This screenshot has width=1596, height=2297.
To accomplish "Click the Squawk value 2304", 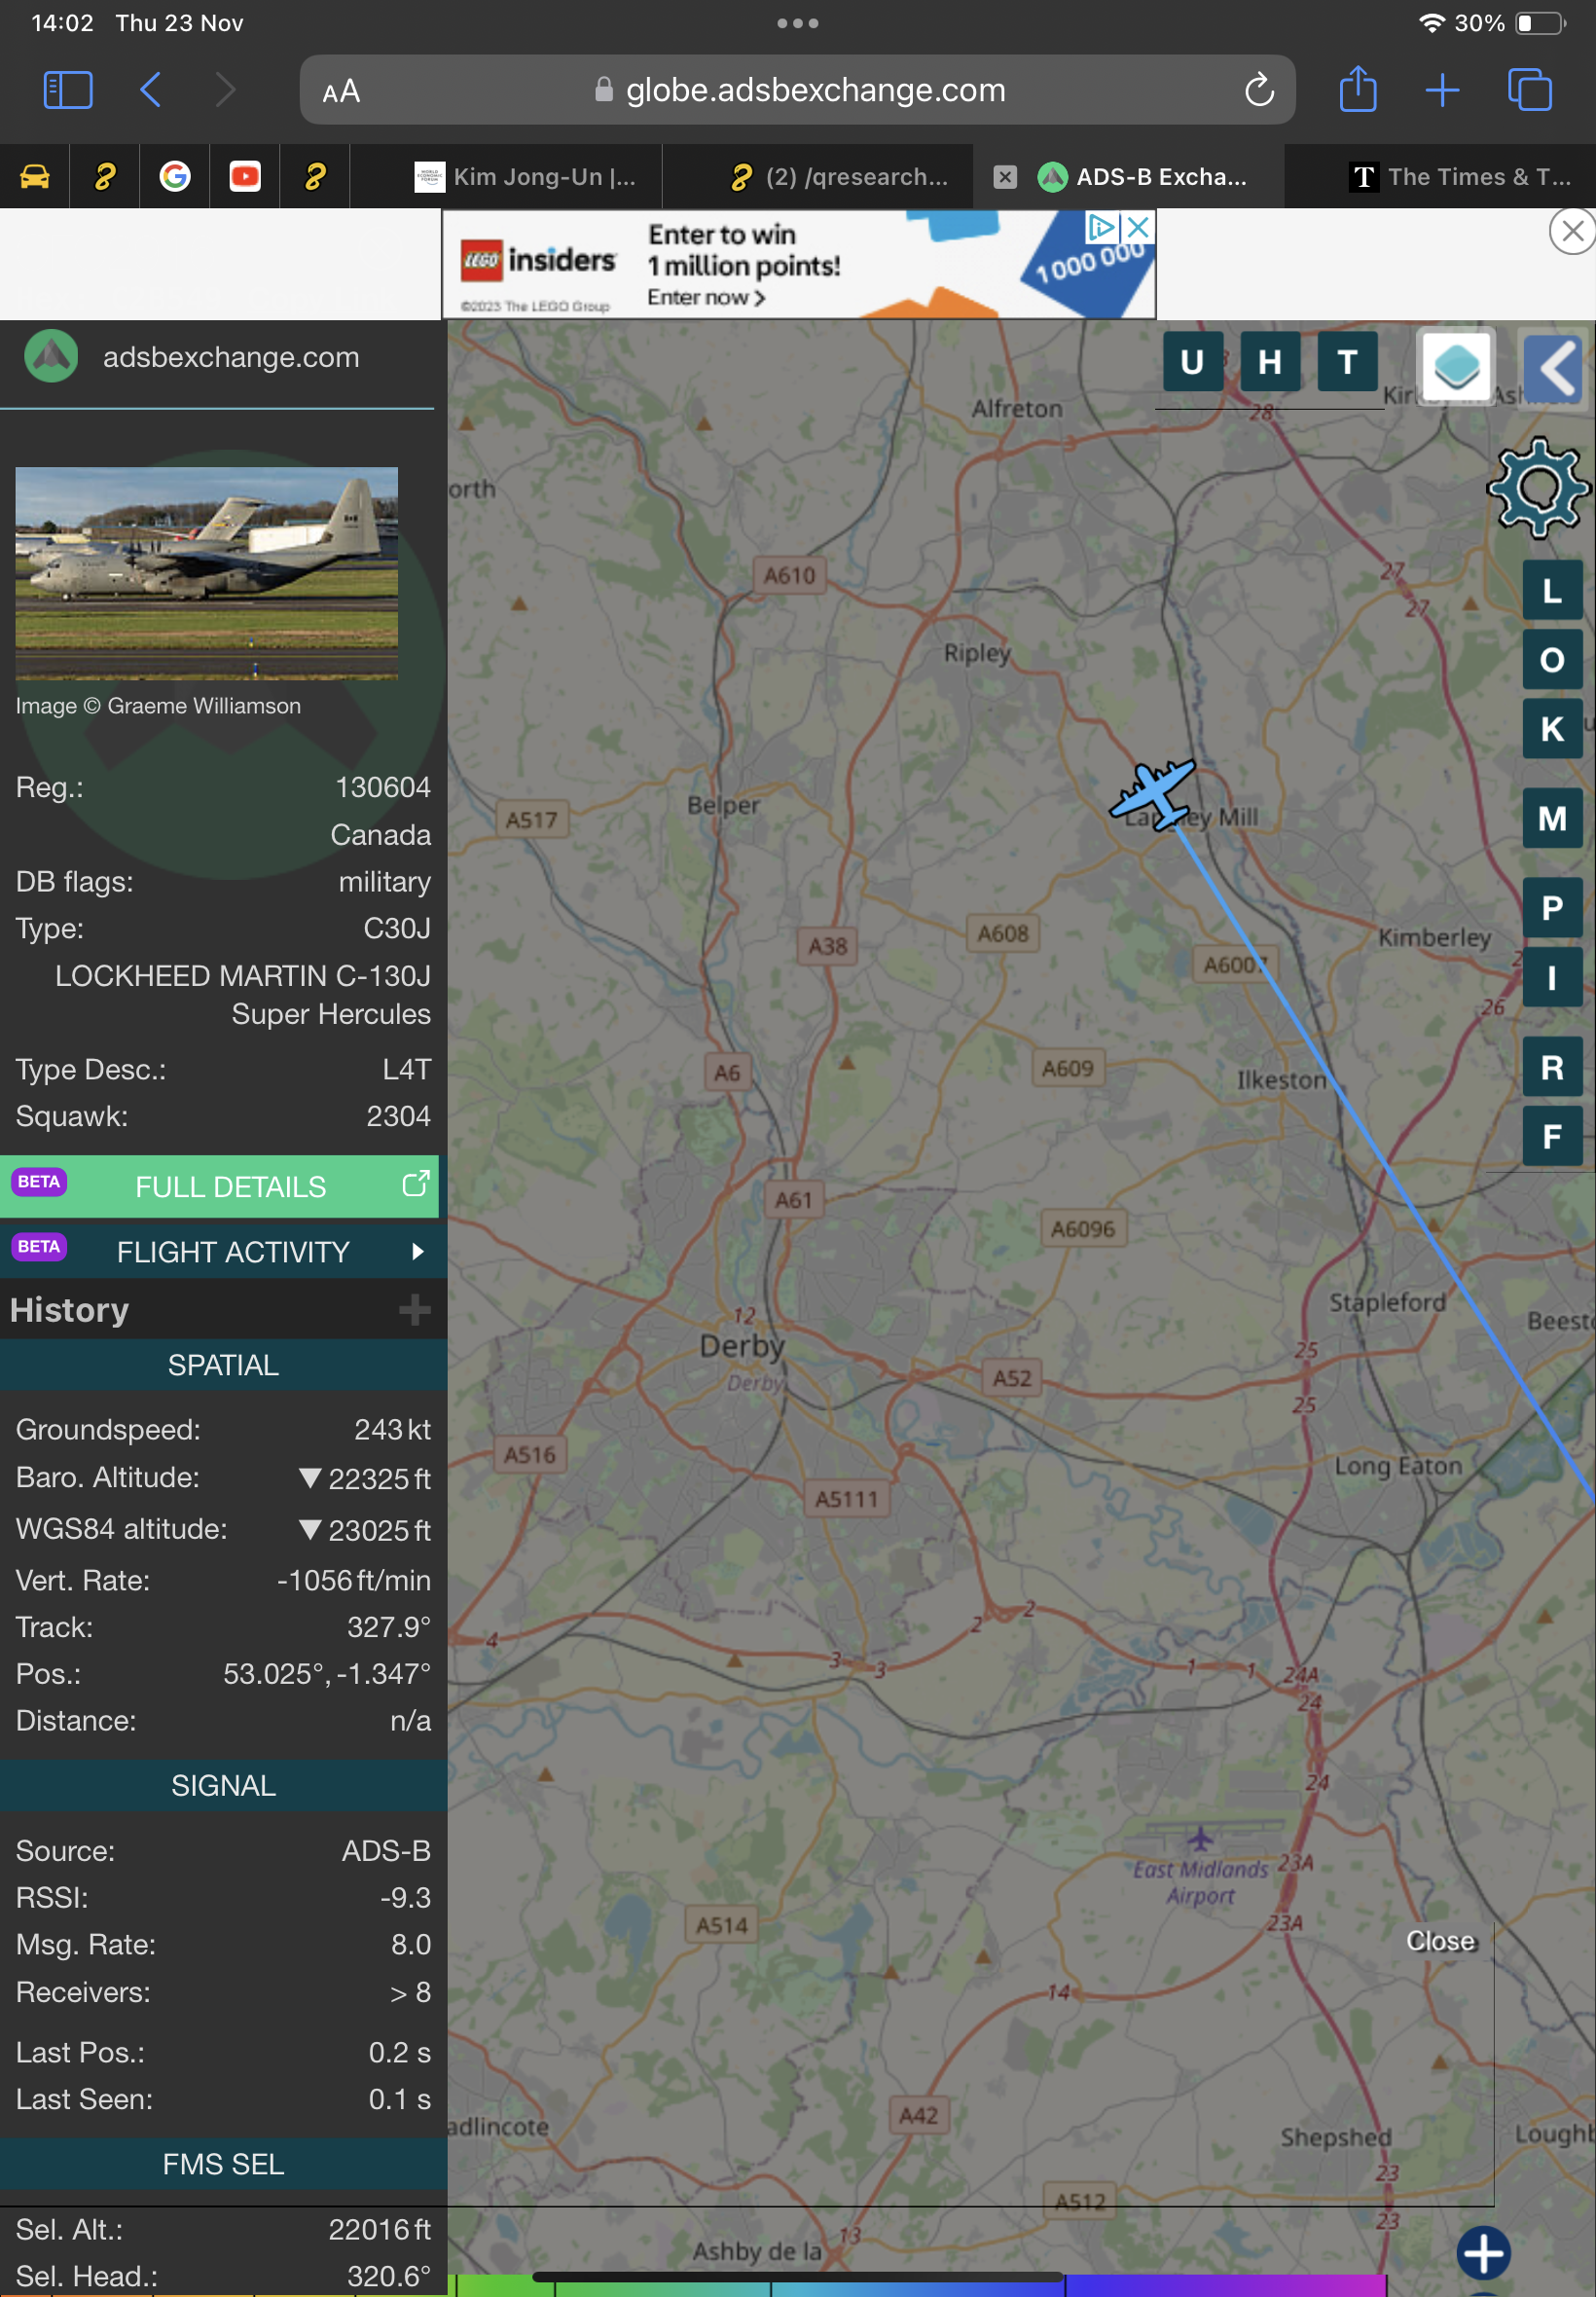I will (398, 1117).
